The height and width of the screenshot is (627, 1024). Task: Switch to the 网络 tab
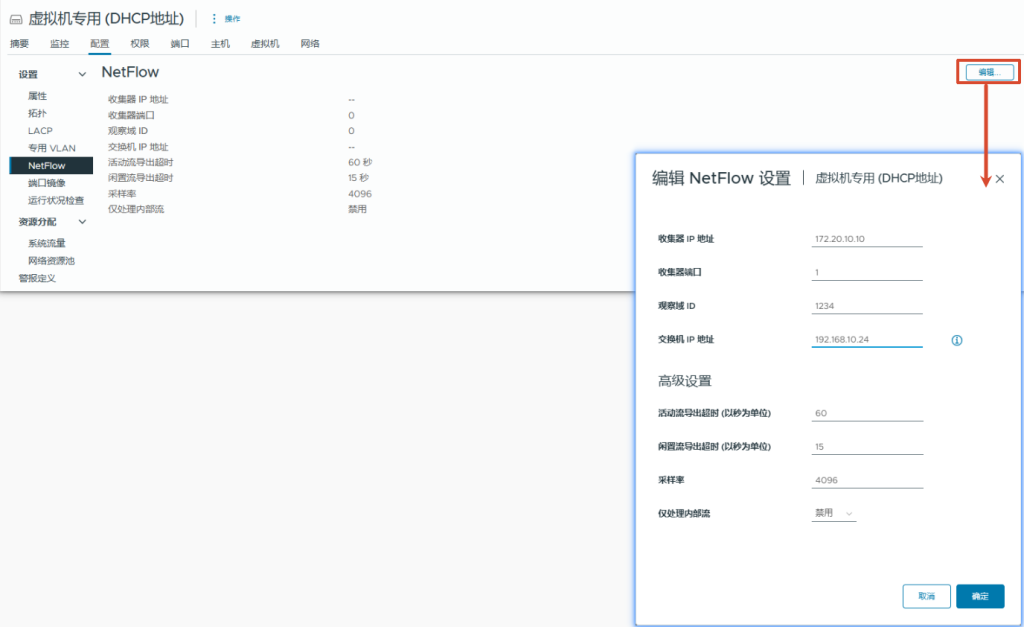click(307, 43)
